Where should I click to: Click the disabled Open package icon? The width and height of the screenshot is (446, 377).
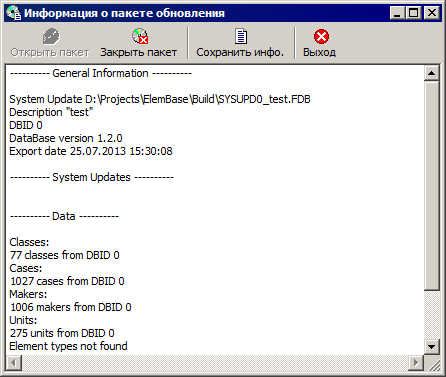click(x=51, y=37)
